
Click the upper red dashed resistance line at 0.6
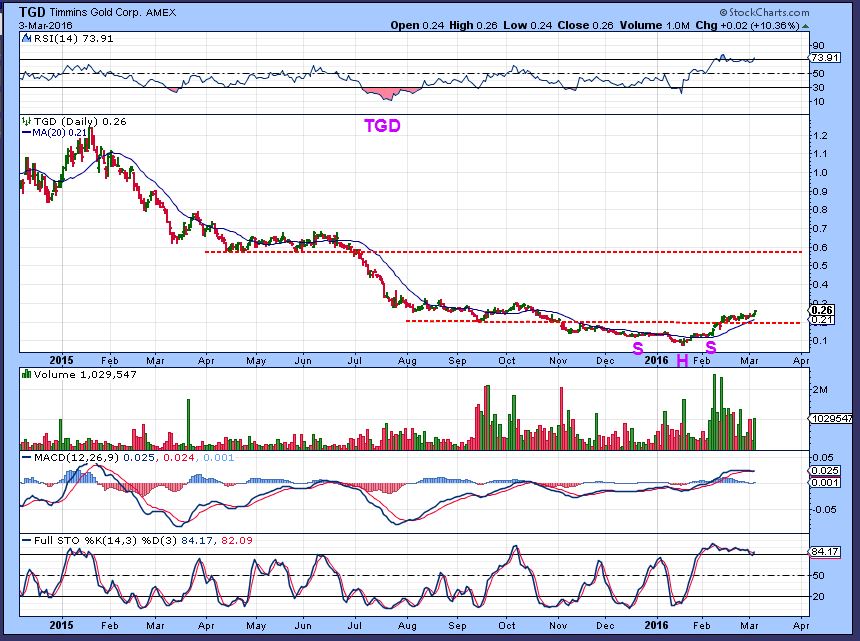[x=503, y=252]
